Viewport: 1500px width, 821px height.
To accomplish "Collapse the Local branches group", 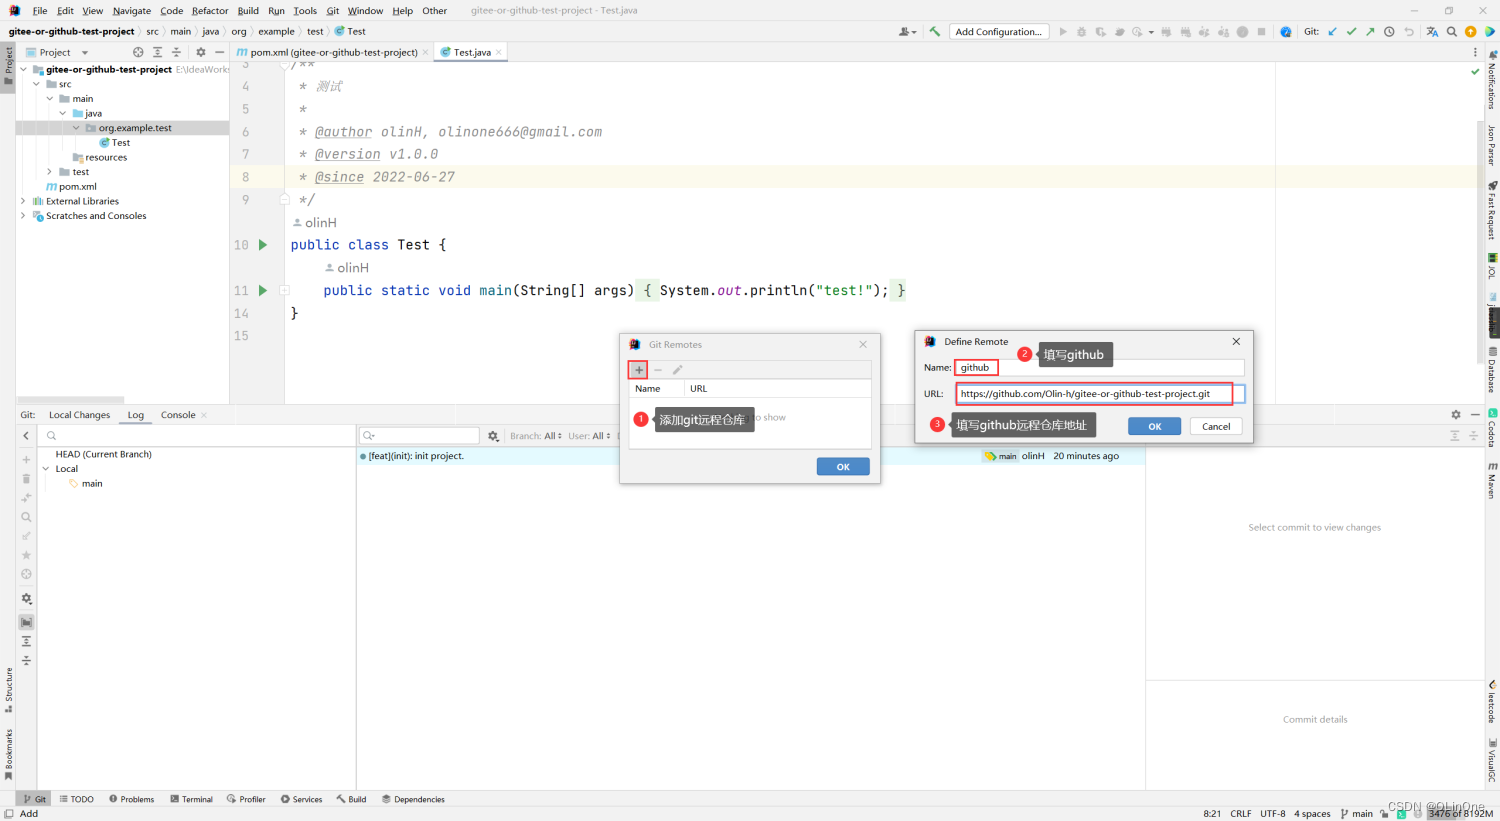I will [46, 469].
